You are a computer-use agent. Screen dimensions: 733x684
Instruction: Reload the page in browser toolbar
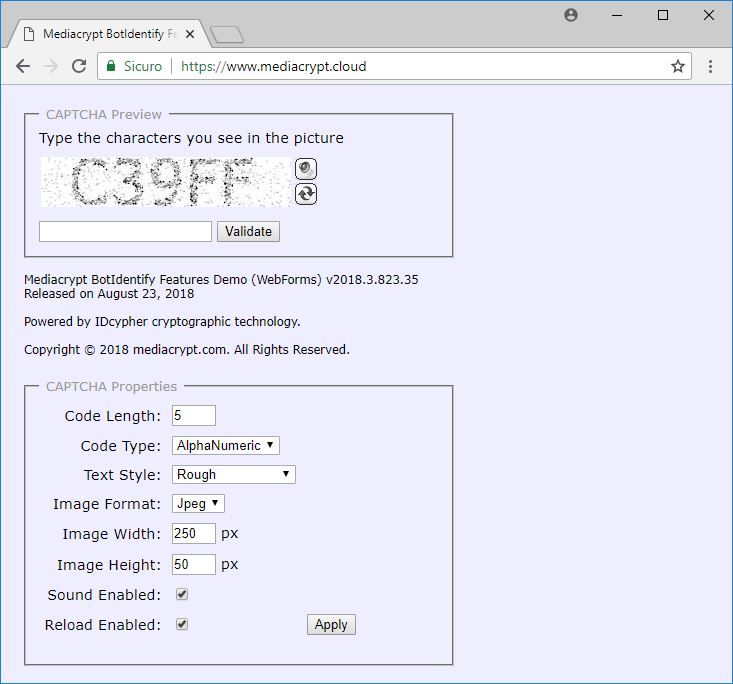tap(79, 66)
